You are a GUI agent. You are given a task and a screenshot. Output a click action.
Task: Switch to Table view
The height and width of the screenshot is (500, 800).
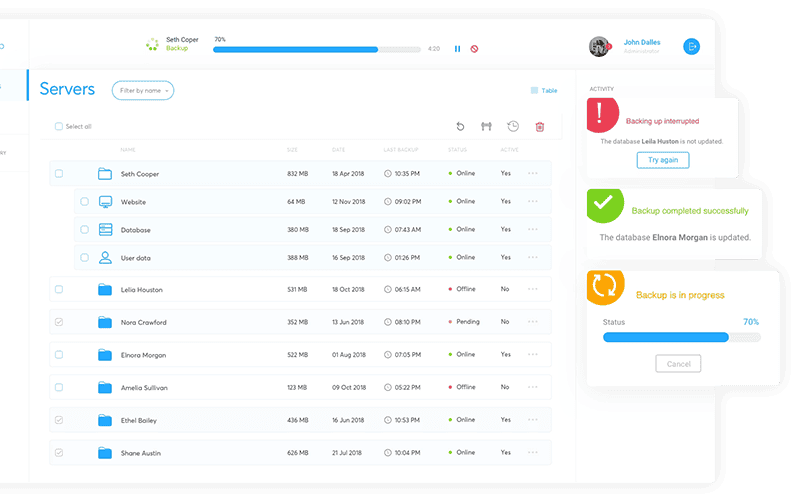(x=544, y=91)
